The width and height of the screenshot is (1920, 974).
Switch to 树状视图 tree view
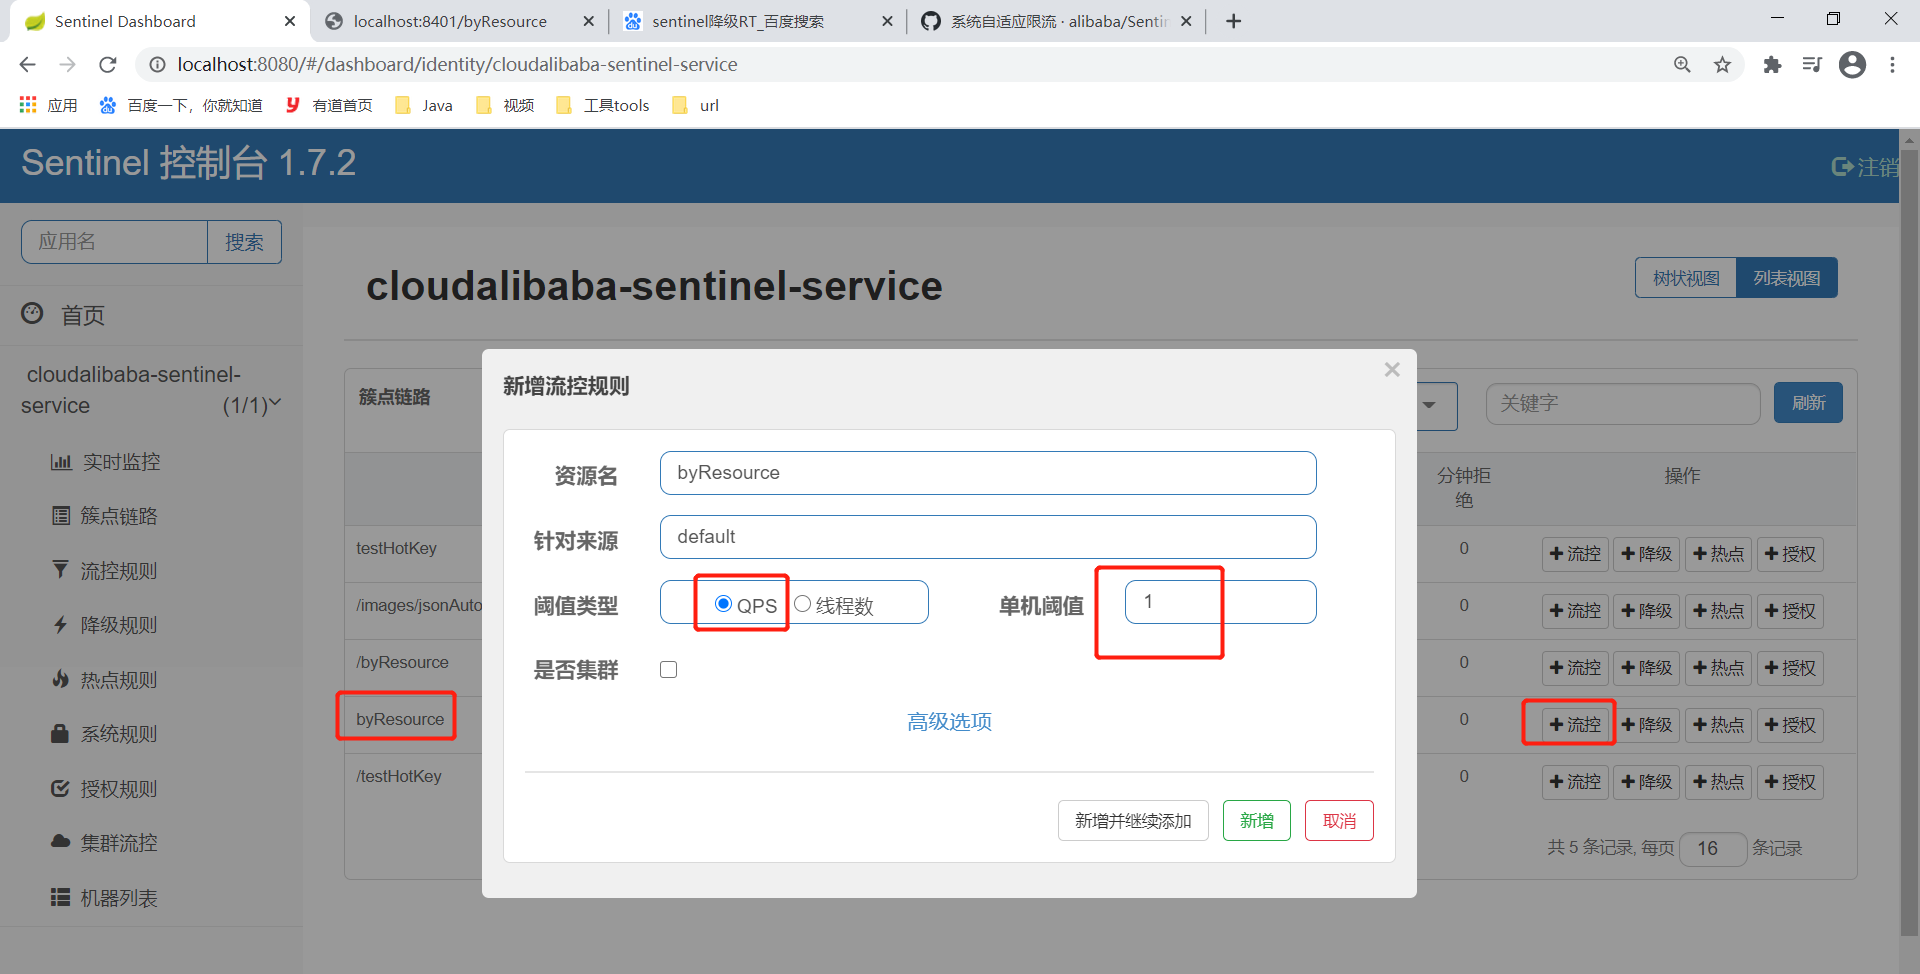[x=1686, y=278]
